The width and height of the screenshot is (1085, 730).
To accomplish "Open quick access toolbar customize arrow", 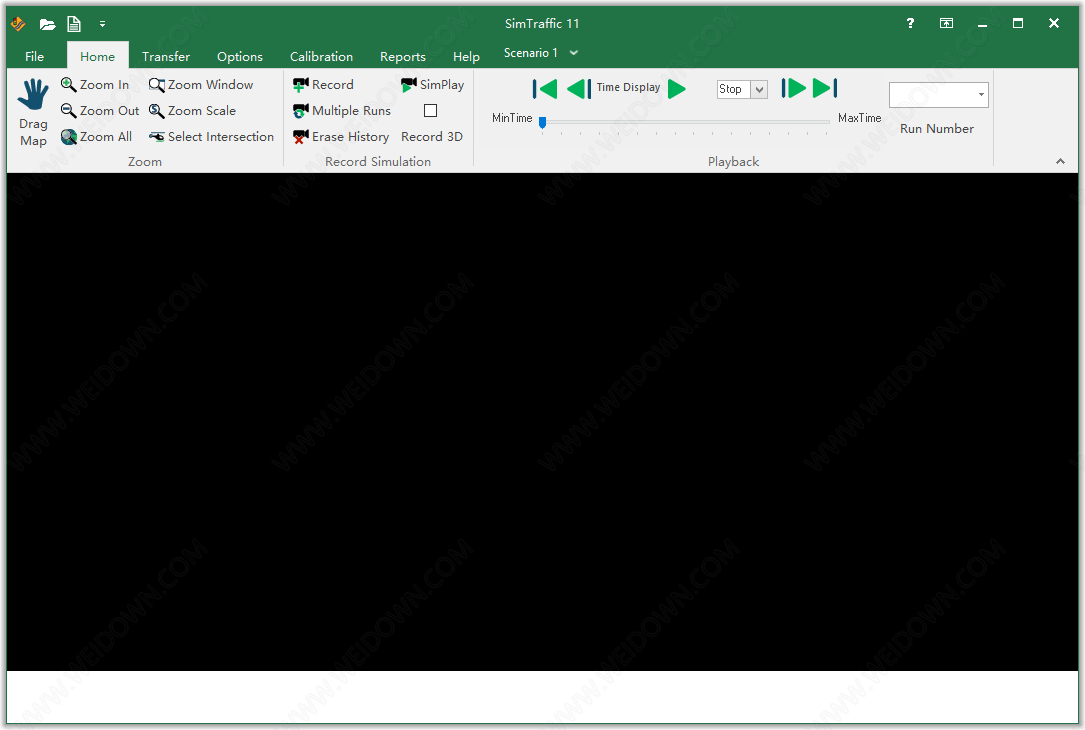I will 102,24.
